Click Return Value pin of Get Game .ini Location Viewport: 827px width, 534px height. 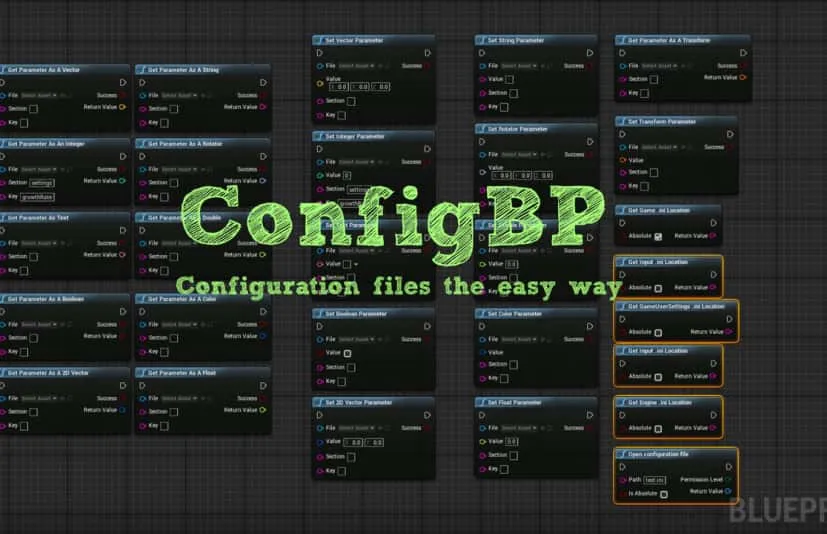click(713, 236)
